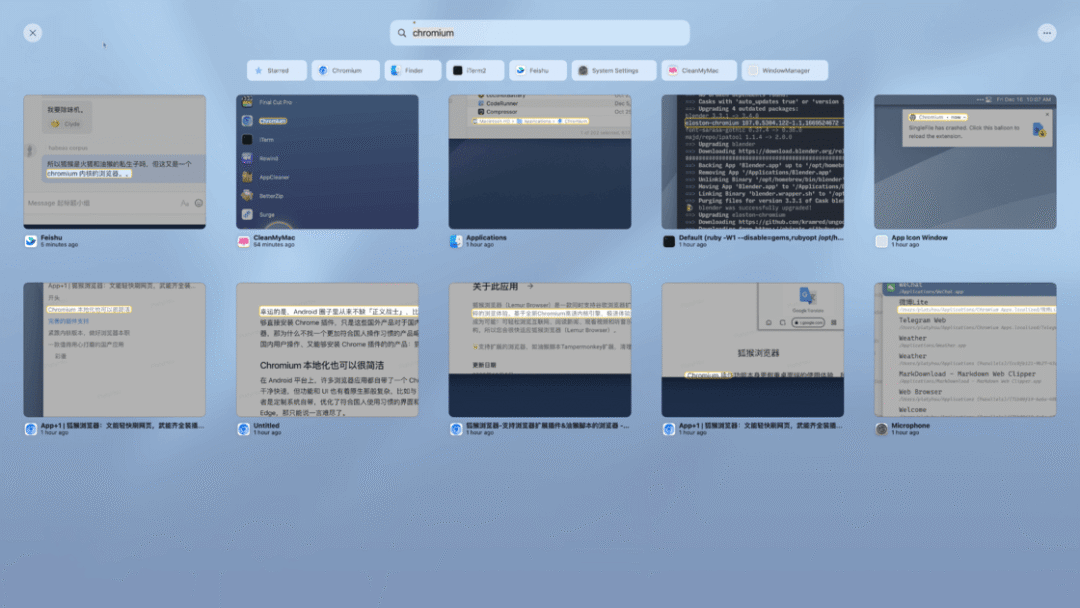Select the "狐猴浏览器-支持浏览器扩展" result title
Screen dimensions: 1080x608
(x=548, y=426)
